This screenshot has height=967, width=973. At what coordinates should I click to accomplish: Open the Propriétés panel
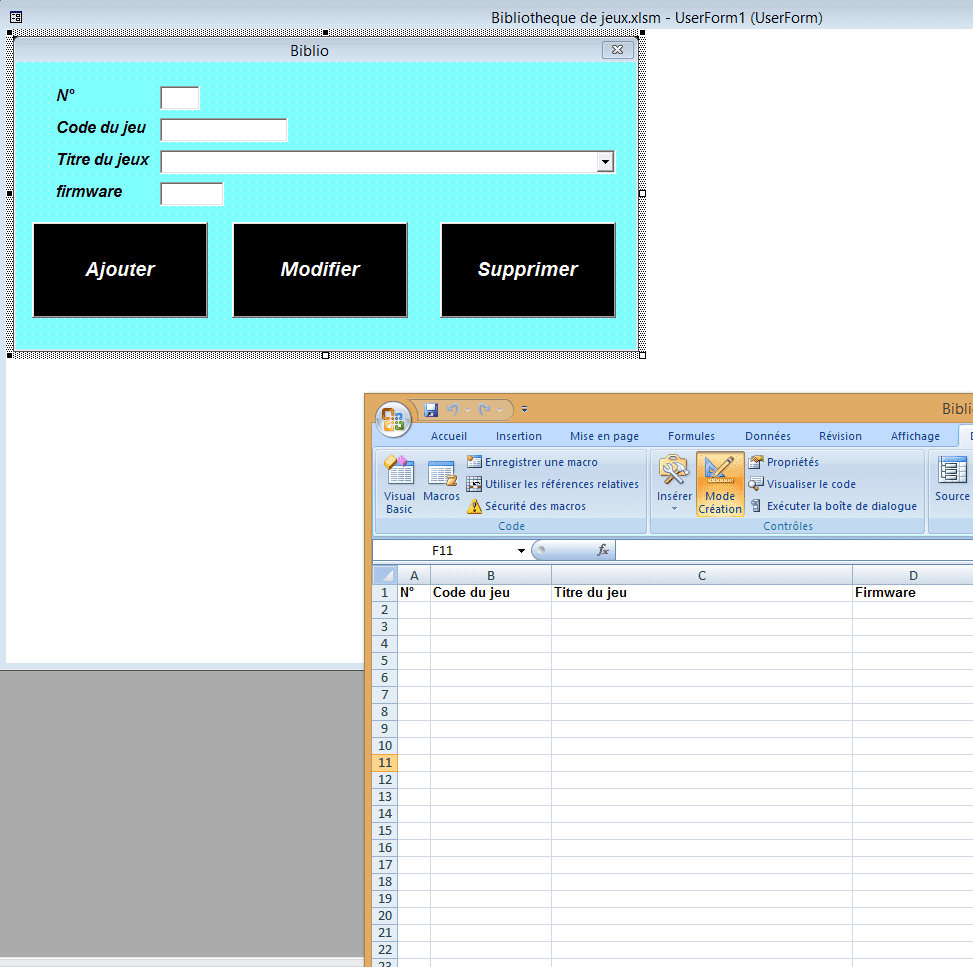pyautogui.click(x=784, y=462)
